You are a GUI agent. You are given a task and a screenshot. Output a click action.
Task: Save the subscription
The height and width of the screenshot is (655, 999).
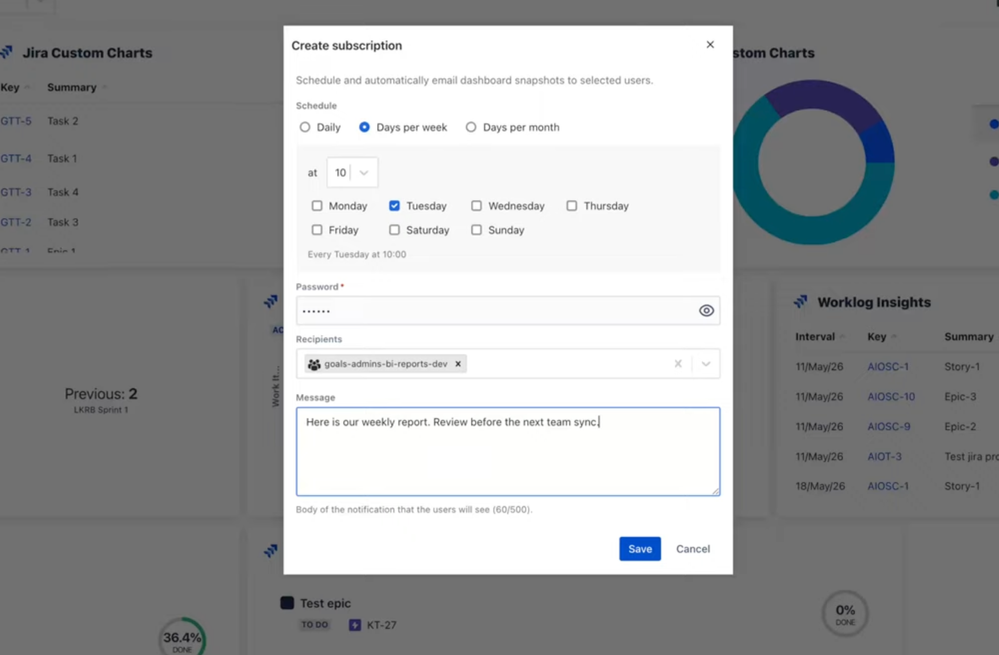coord(640,549)
